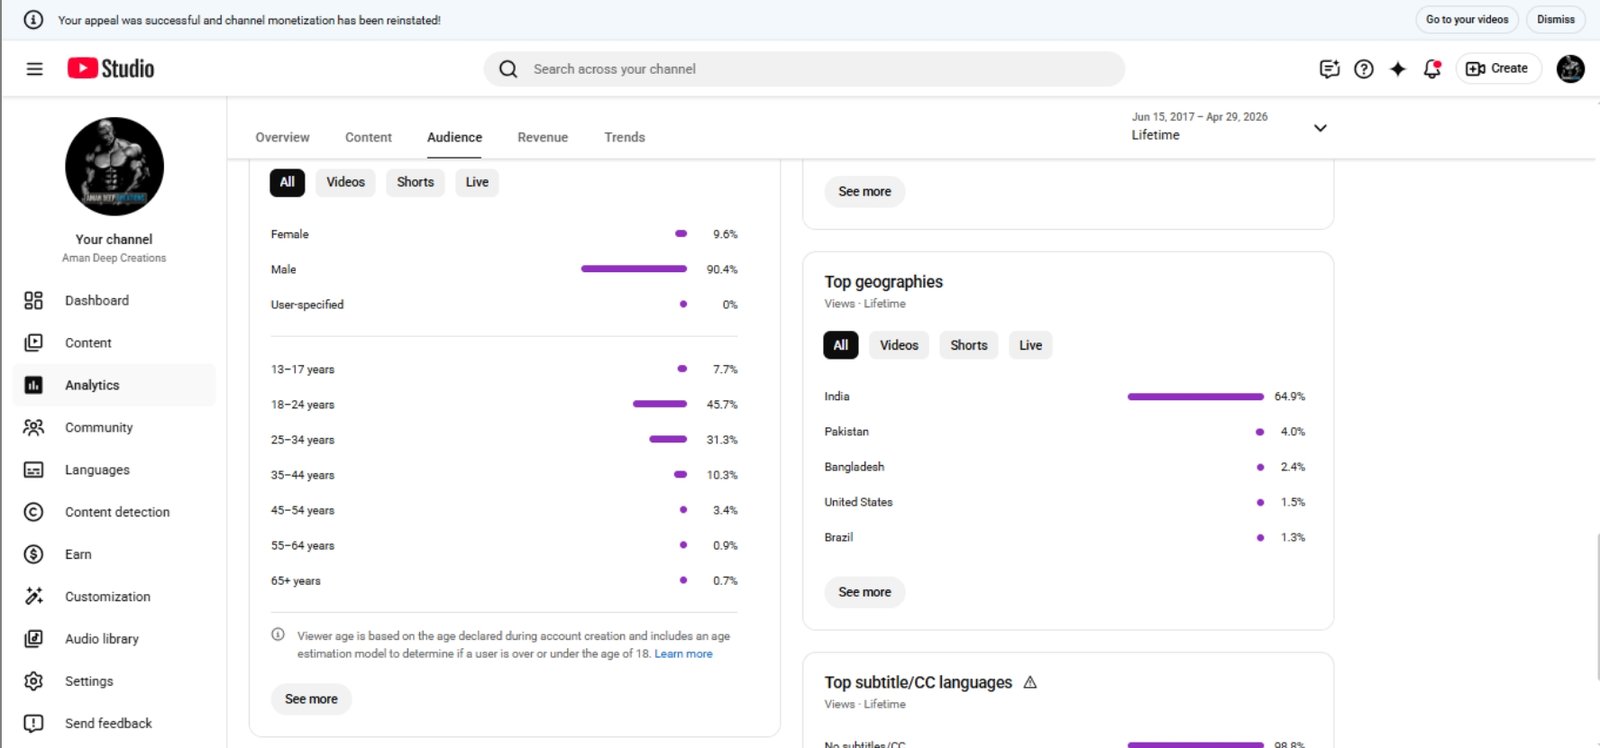Expand Top geographies with See more
Screen dimensions: 1600x748
[x=864, y=592]
